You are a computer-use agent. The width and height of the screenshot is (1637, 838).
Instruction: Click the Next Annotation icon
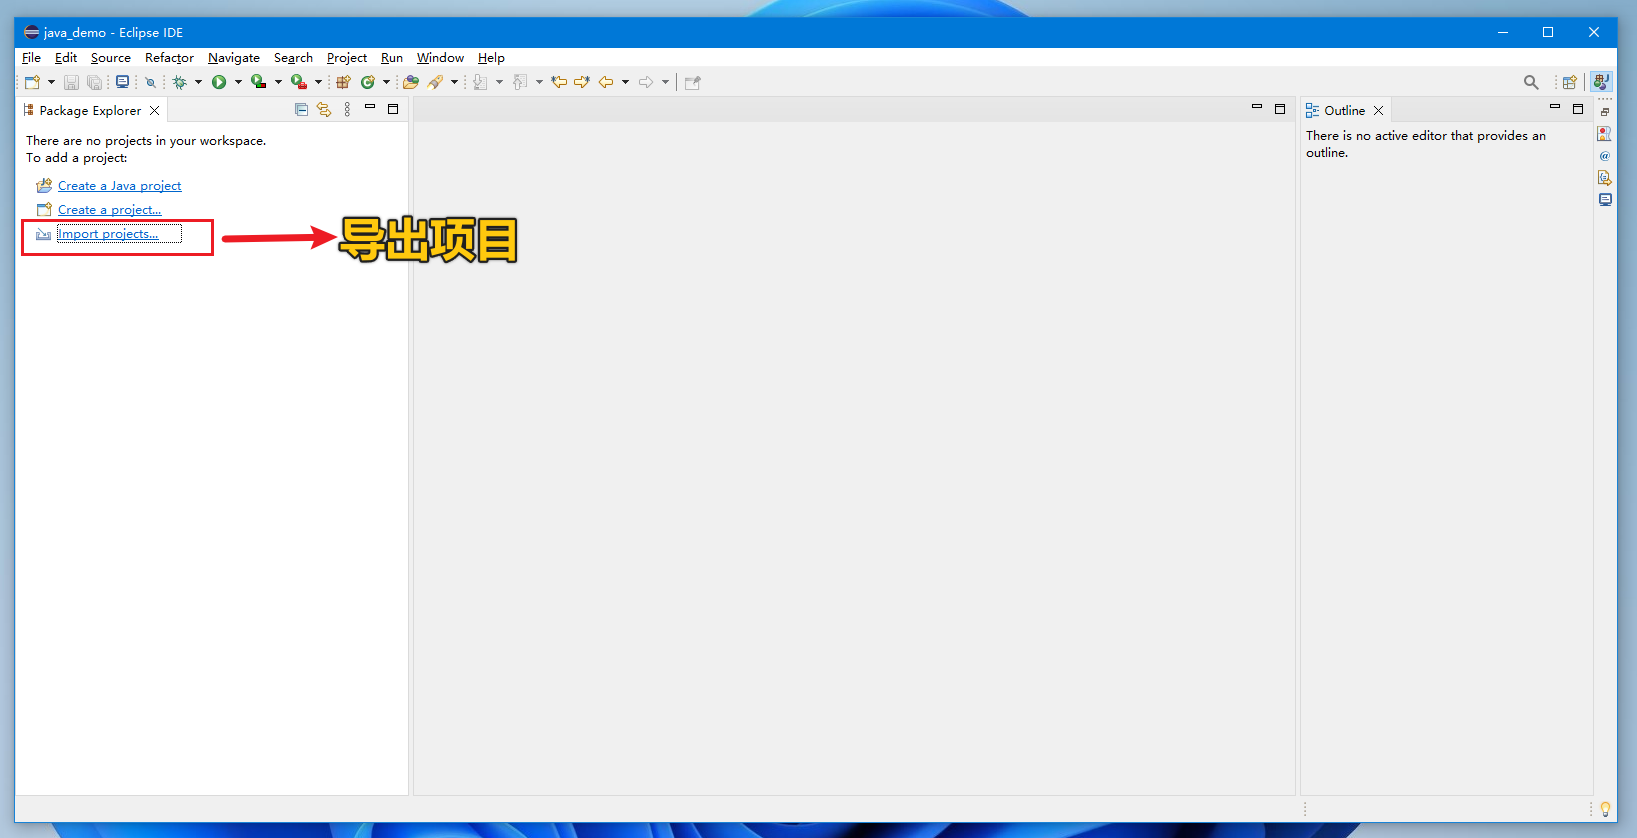pyautogui.click(x=481, y=82)
